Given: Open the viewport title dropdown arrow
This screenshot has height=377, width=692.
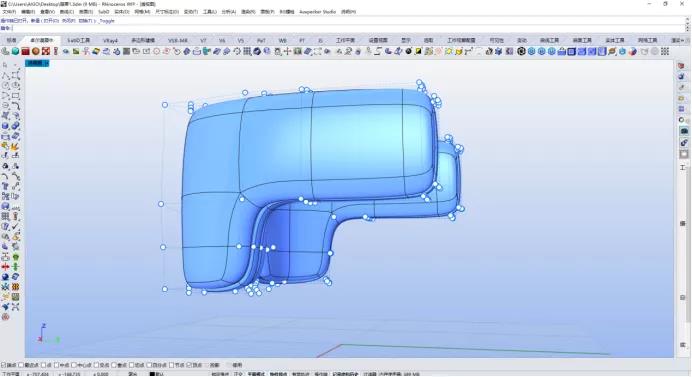Looking at the screenshot, I should (x=47, y=63).
